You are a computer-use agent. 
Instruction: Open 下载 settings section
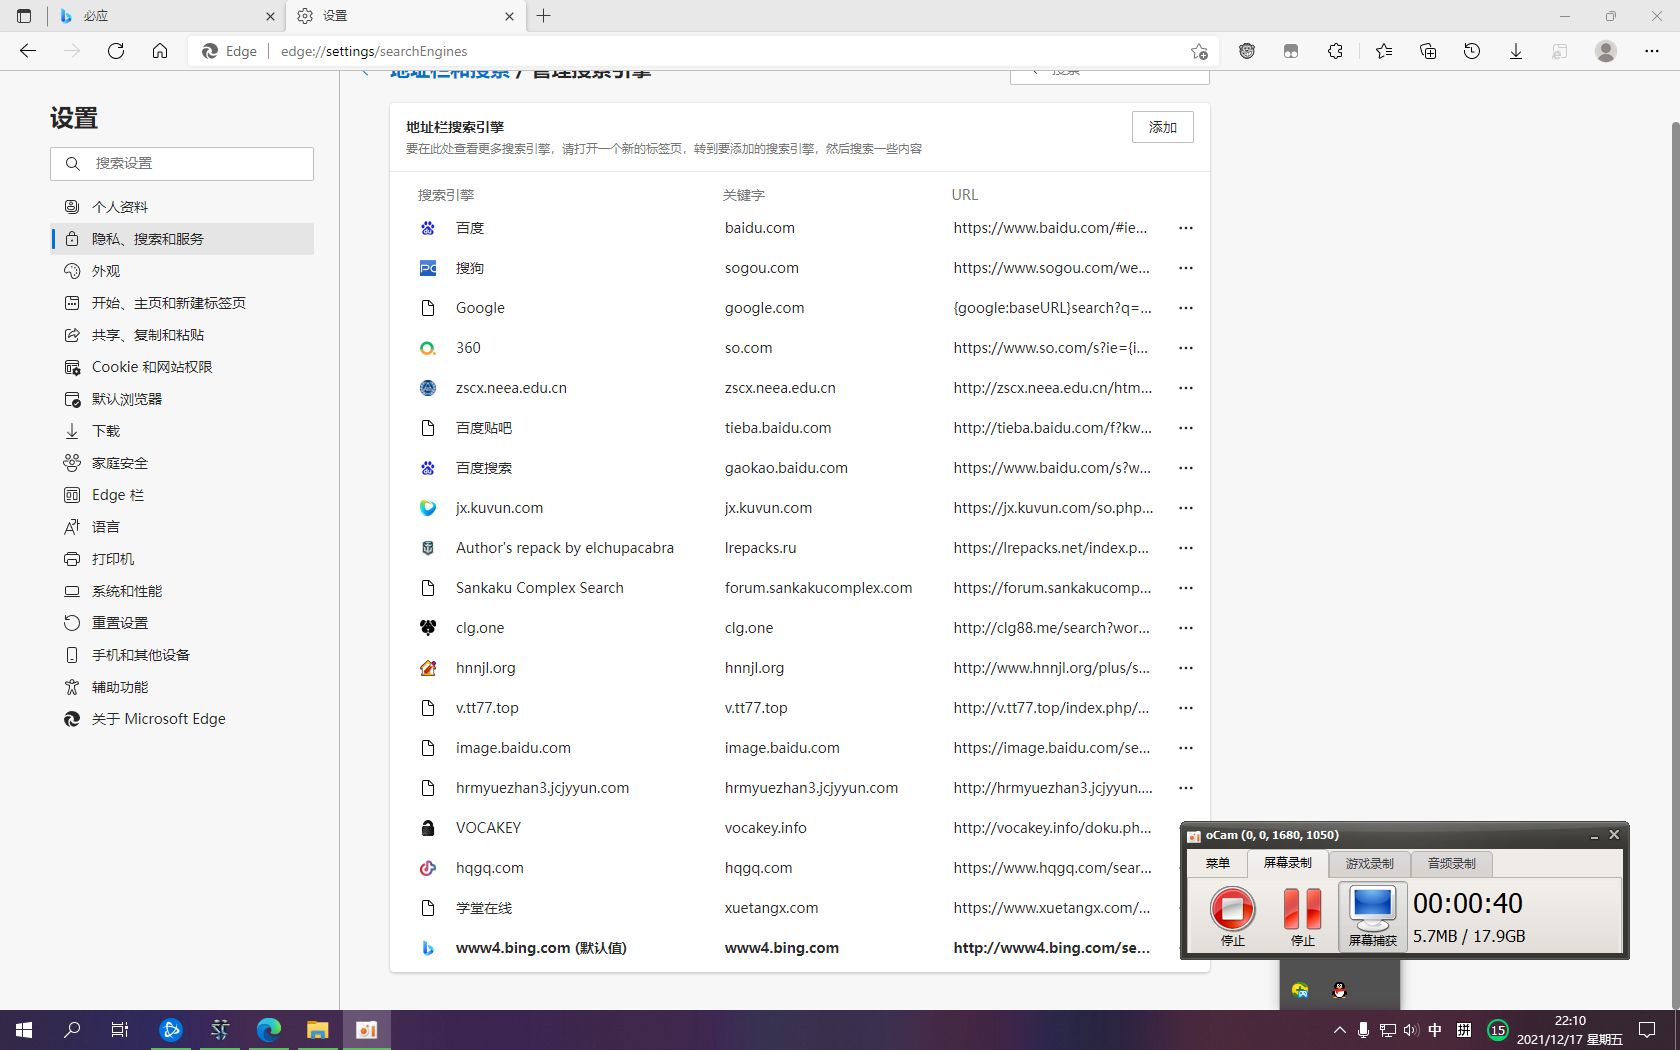coord(182,431)
